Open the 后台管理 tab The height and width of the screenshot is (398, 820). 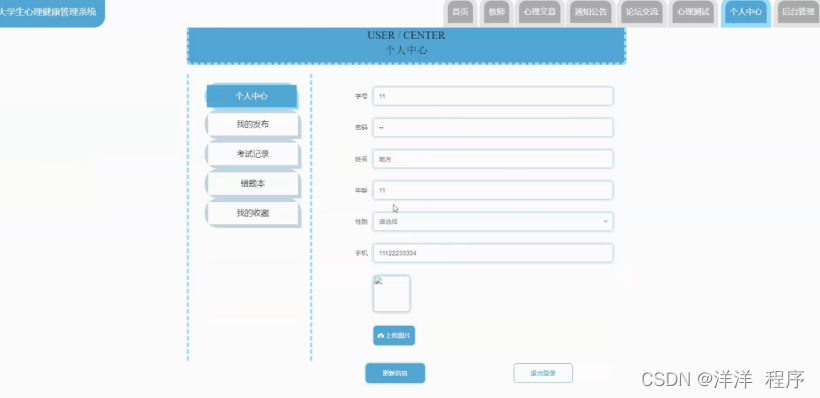pos(798,13)
